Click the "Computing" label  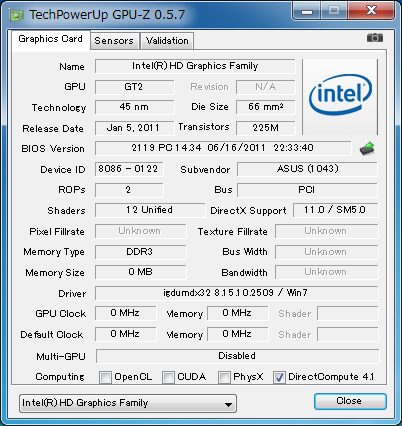click(x=60, y=377)
